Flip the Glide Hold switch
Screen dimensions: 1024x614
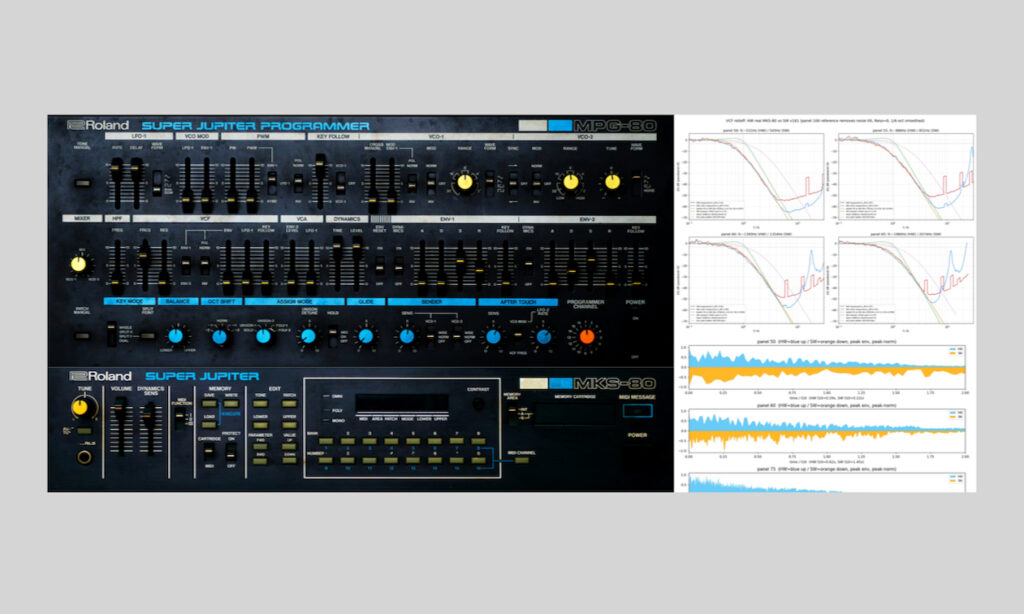point(332,336)
